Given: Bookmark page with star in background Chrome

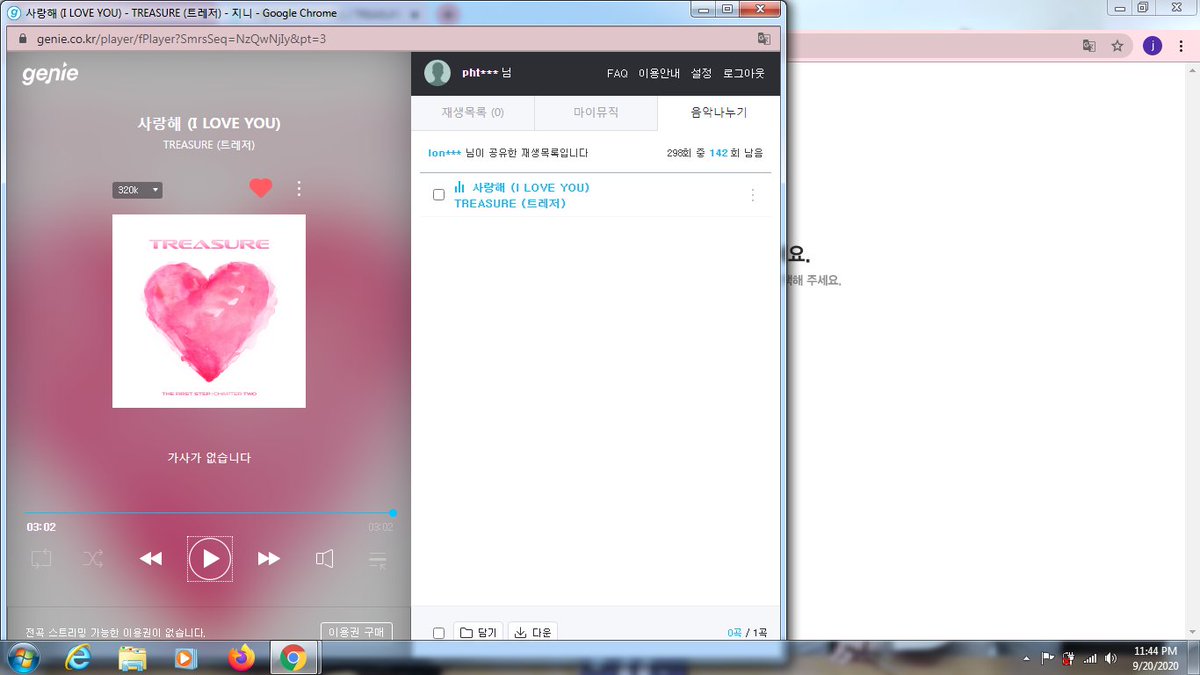Looking at the screenshot, I should [x=1118, y=46].
